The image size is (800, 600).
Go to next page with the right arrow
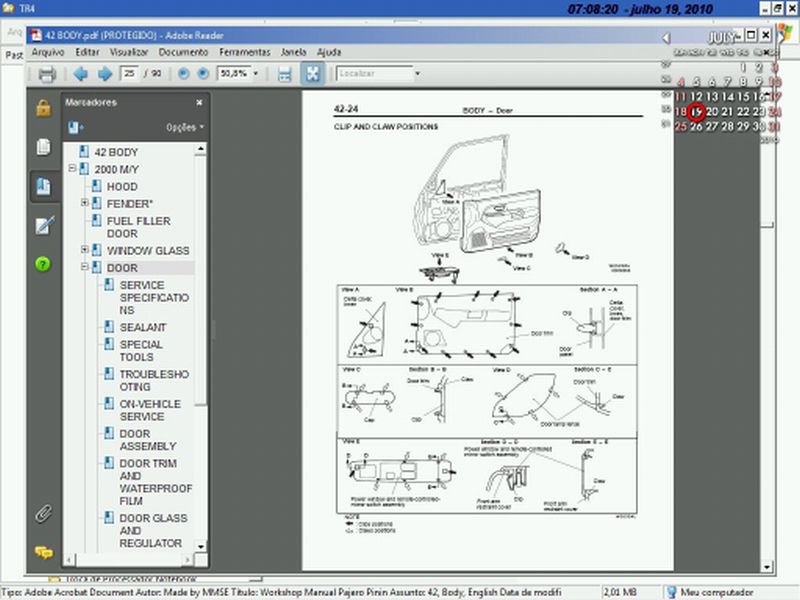tap(105, 74)
